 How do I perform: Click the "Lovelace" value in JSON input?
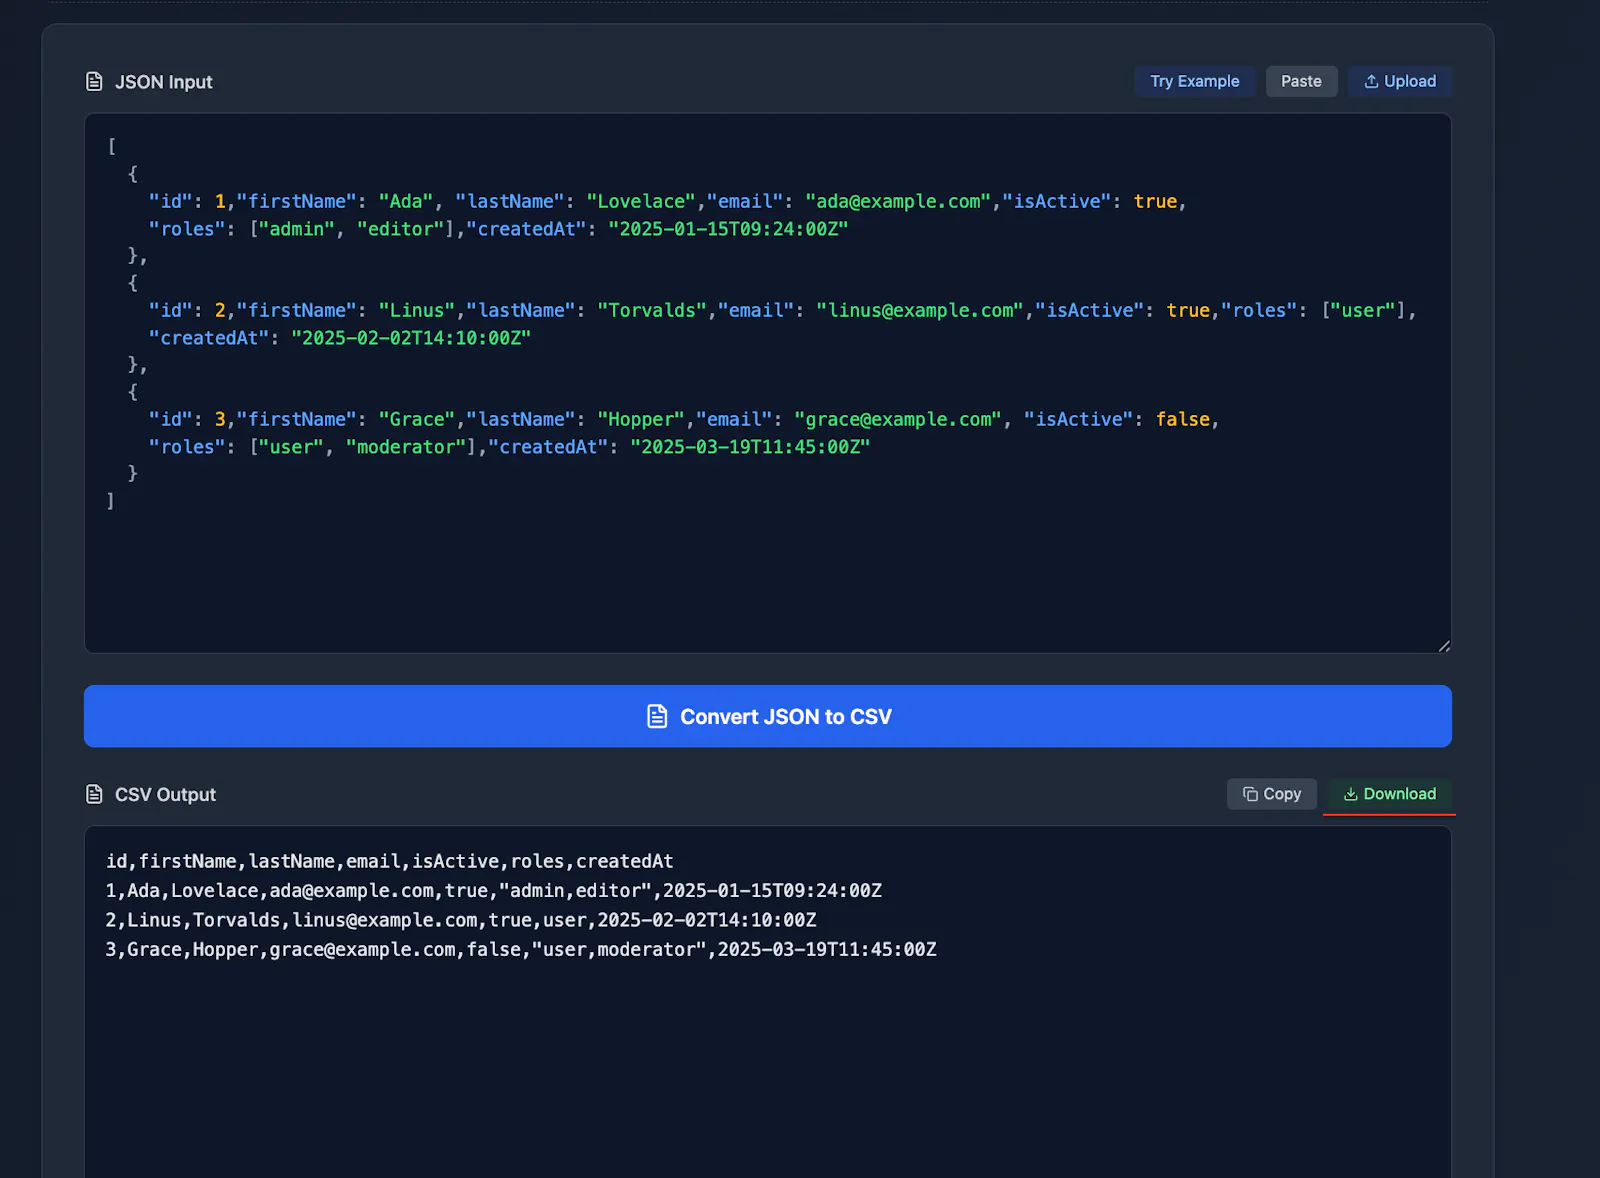tap(641, 201)
